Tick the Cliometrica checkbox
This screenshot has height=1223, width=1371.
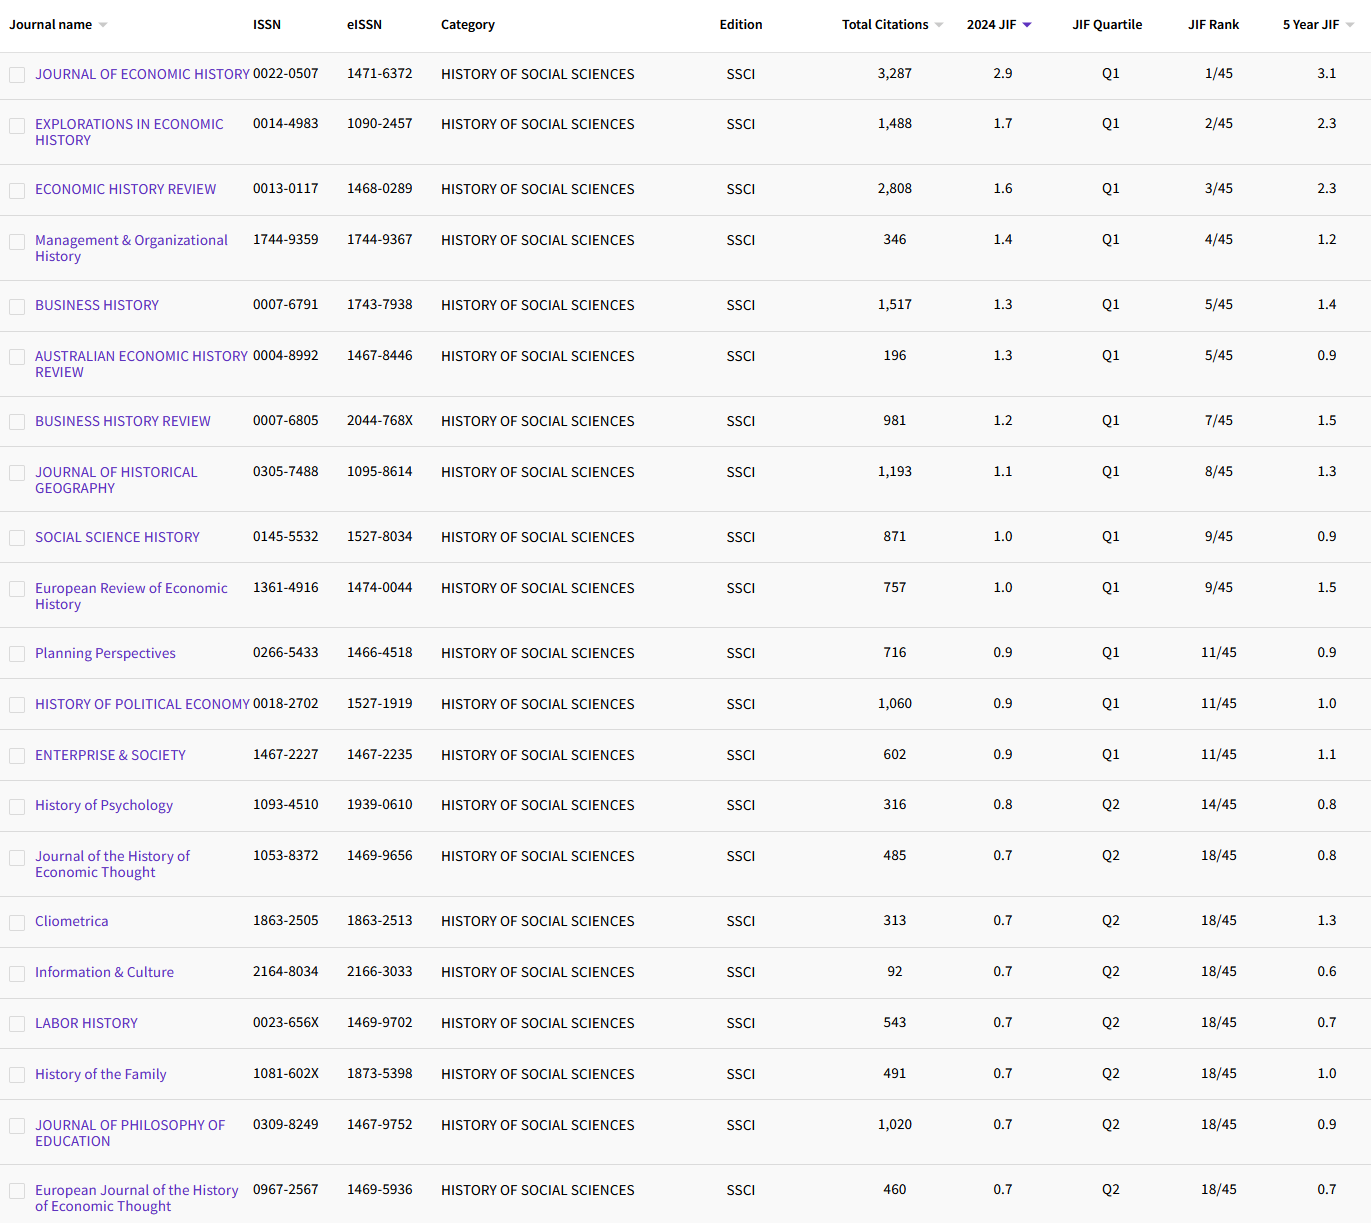[17, 922]
